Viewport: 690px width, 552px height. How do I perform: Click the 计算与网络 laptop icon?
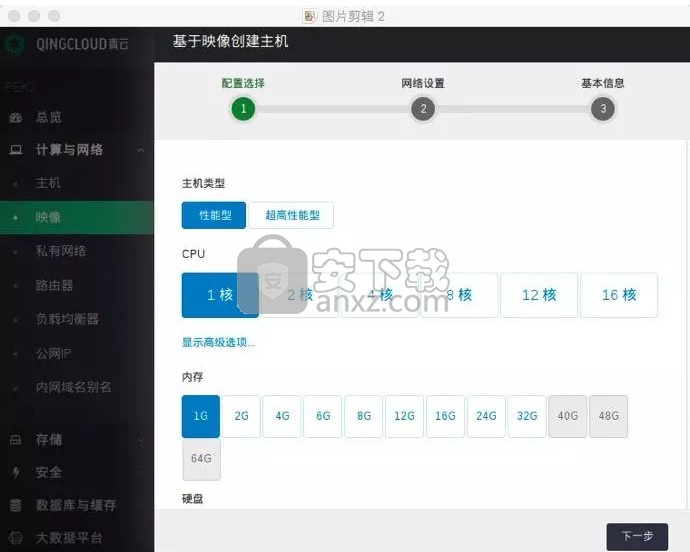click(16, 150)
